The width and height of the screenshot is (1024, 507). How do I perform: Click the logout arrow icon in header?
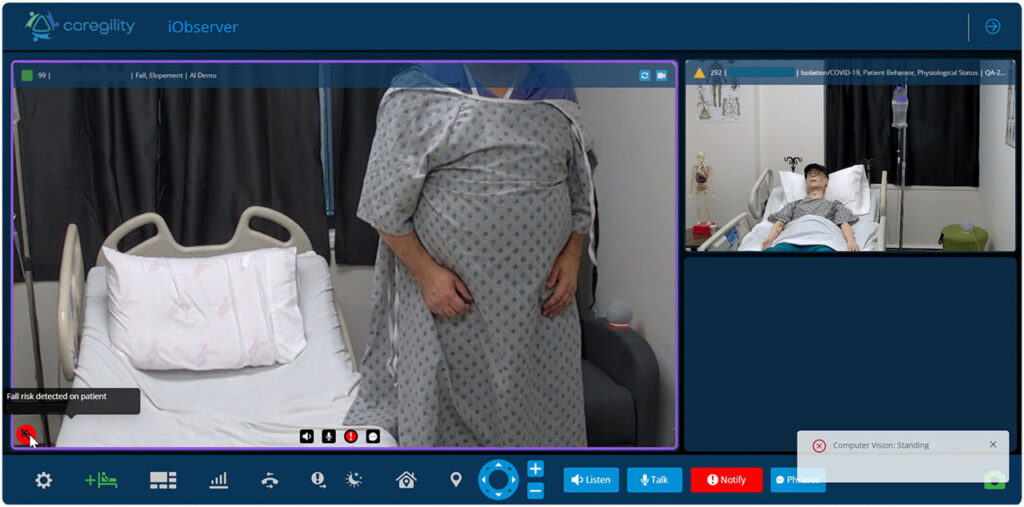(x=993, y=27)
